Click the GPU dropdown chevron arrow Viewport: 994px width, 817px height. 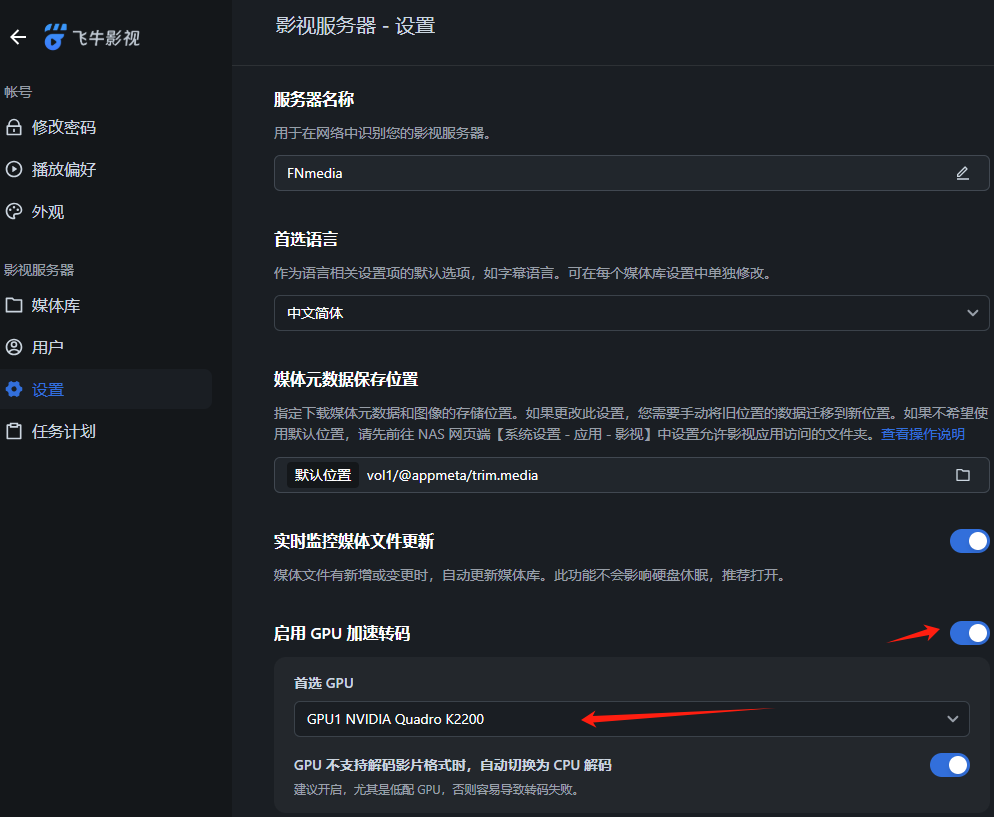pyautogui.click(x=952, y=719)
